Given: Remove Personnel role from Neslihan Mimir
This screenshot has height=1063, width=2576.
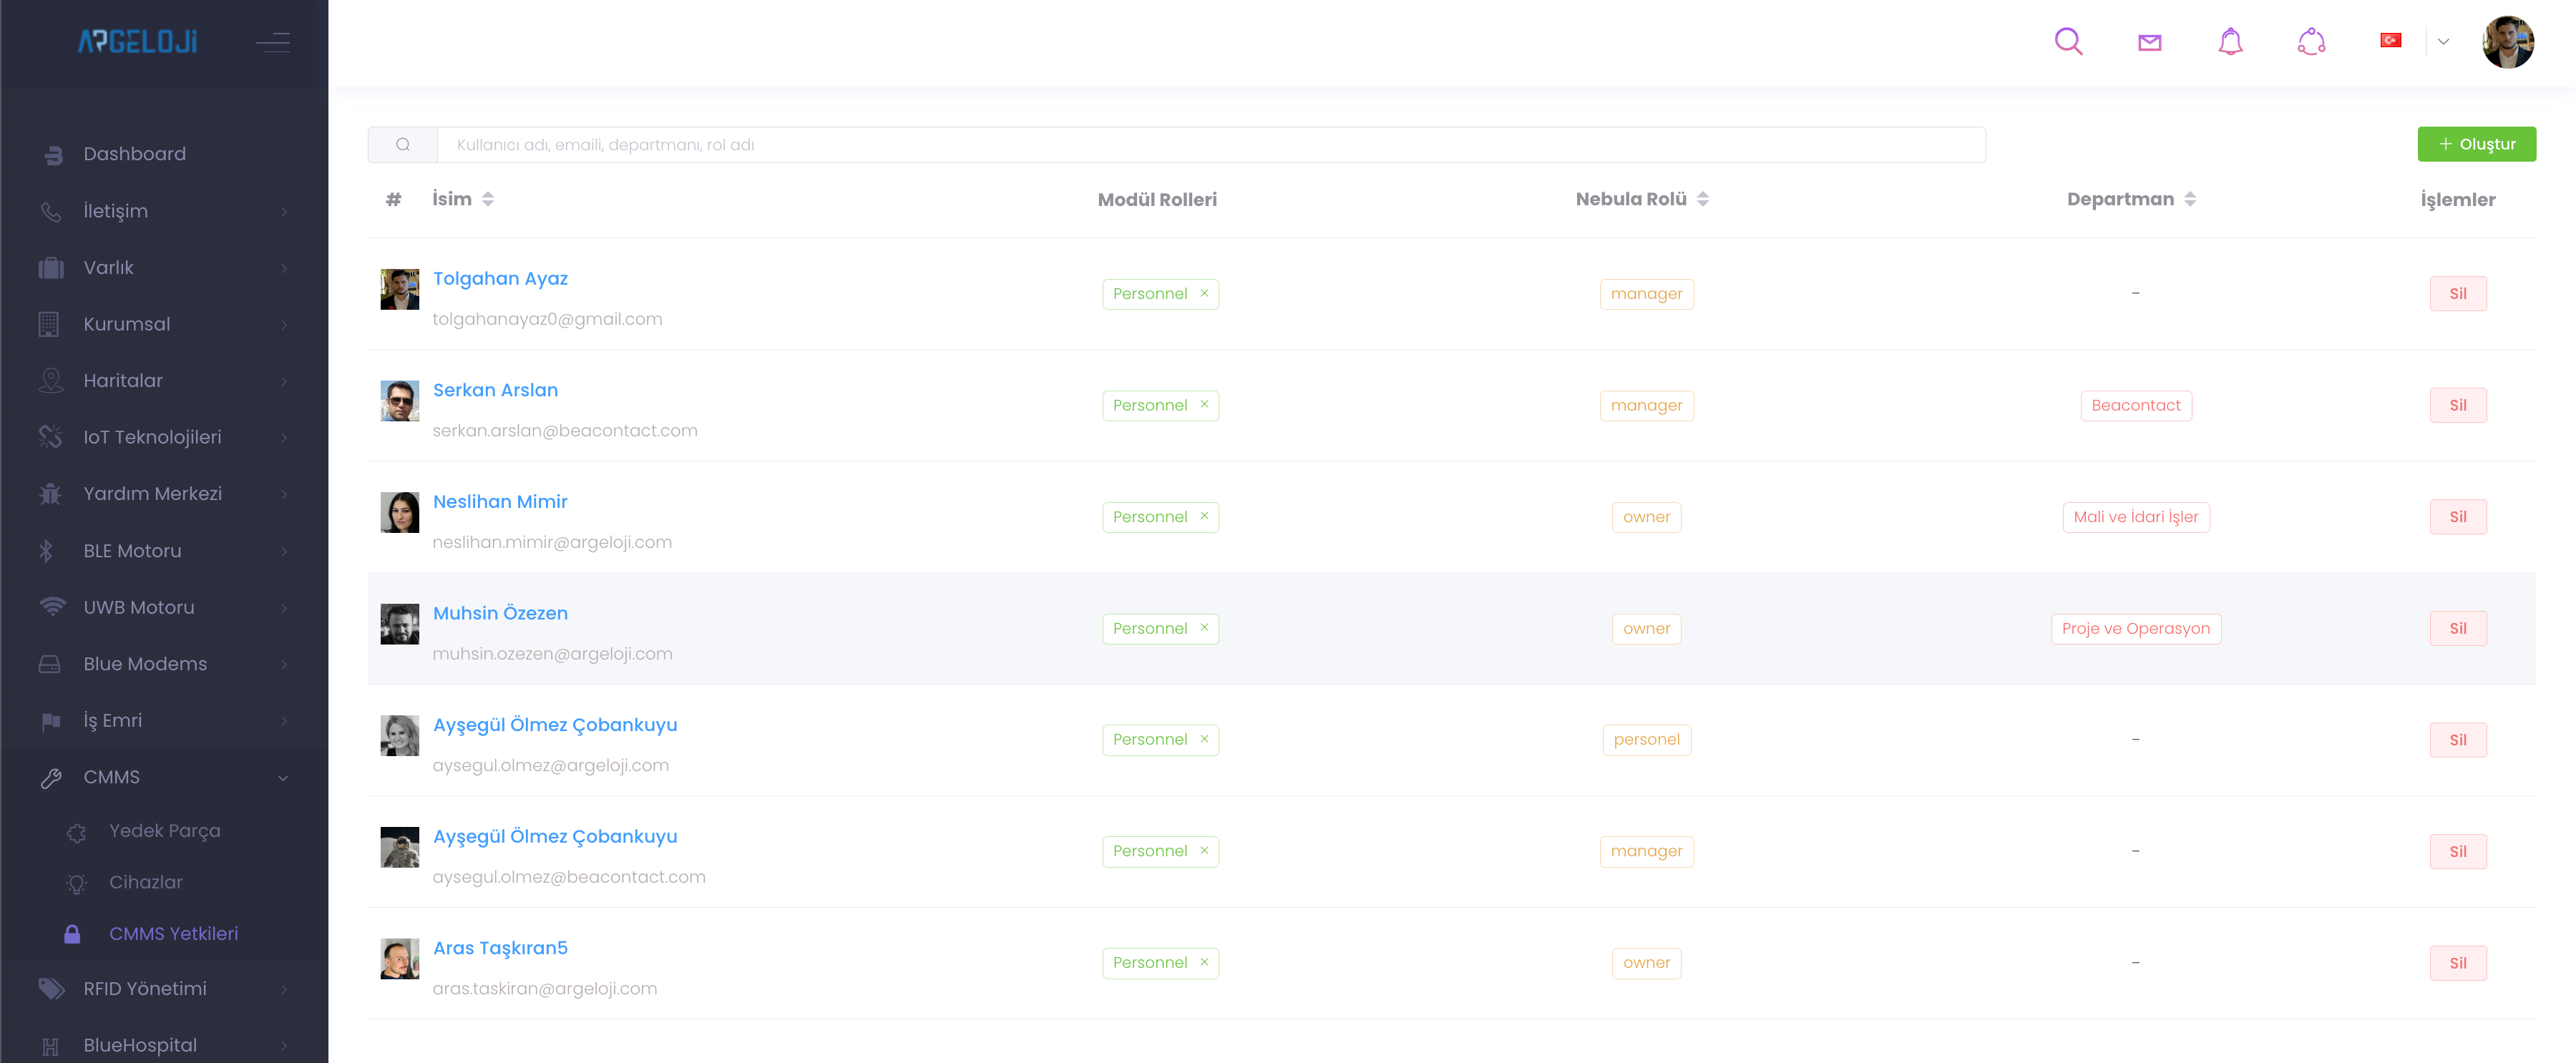Looking at the screenshot, I should 1204,516.
